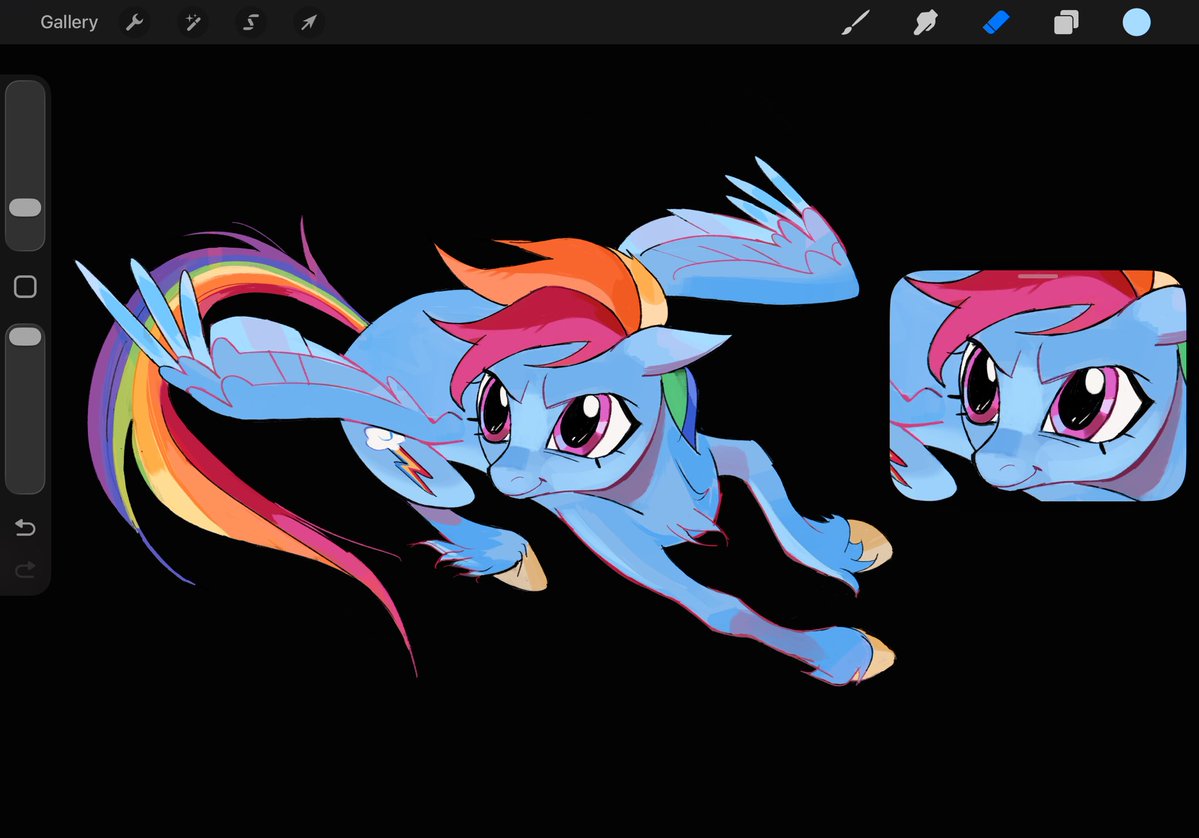Undo the last stroke with undo arrow
Viewport: 1199px width, 838px height.
(x=25, y=527)
